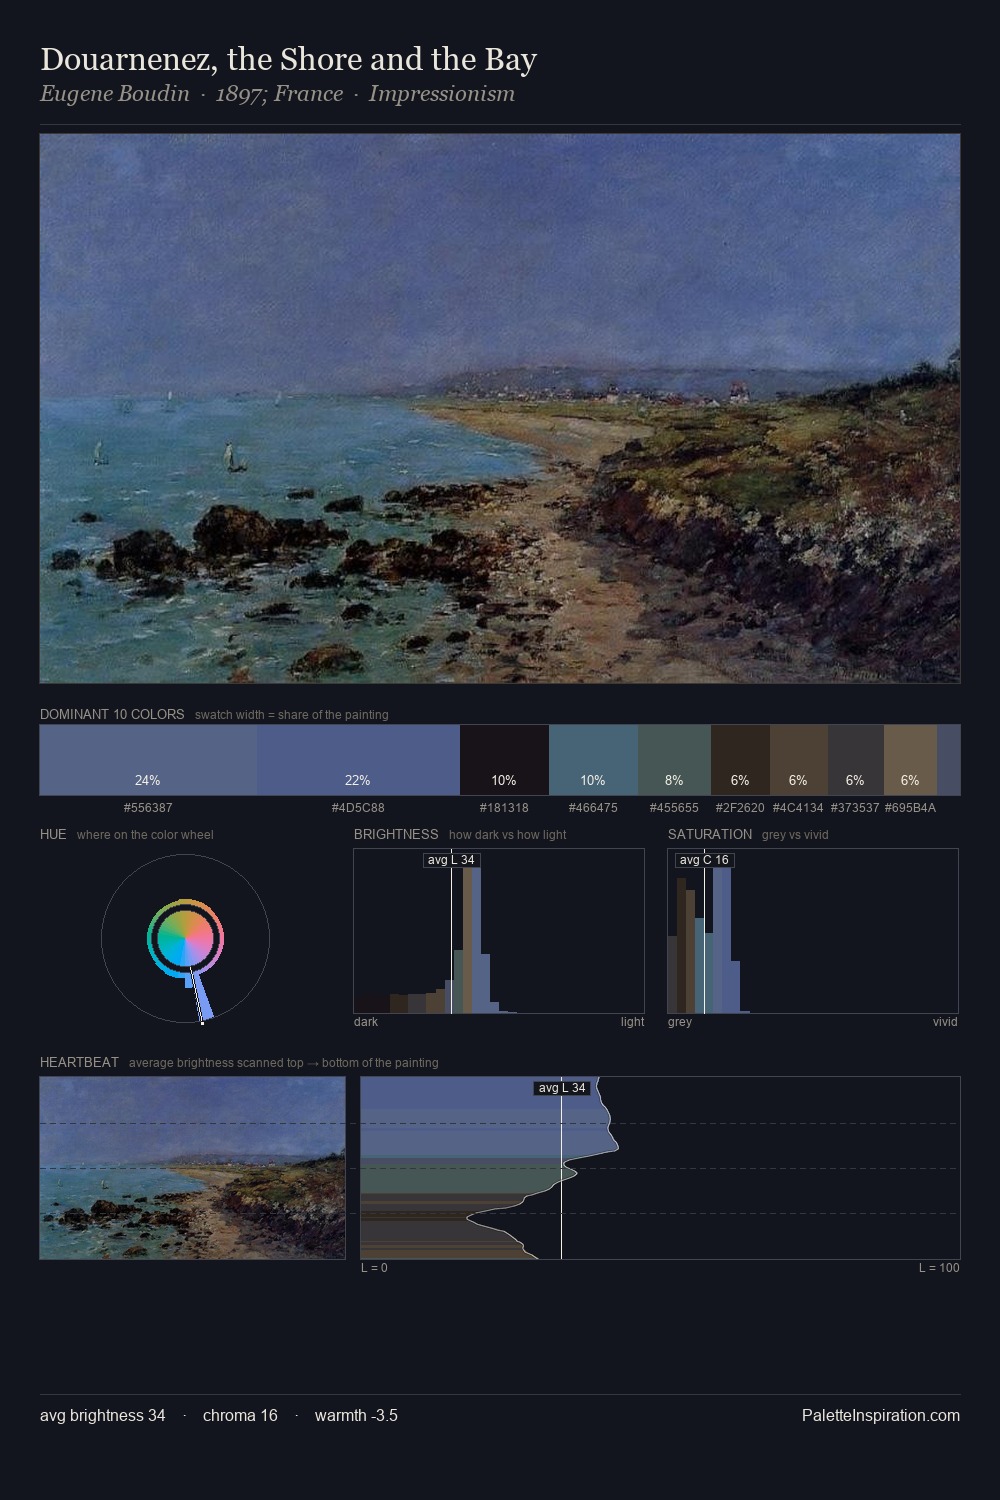Viewport: 1000px width, 1500px height.
Task: Select the 24% swatch #556387
Action: click(148, 760)
